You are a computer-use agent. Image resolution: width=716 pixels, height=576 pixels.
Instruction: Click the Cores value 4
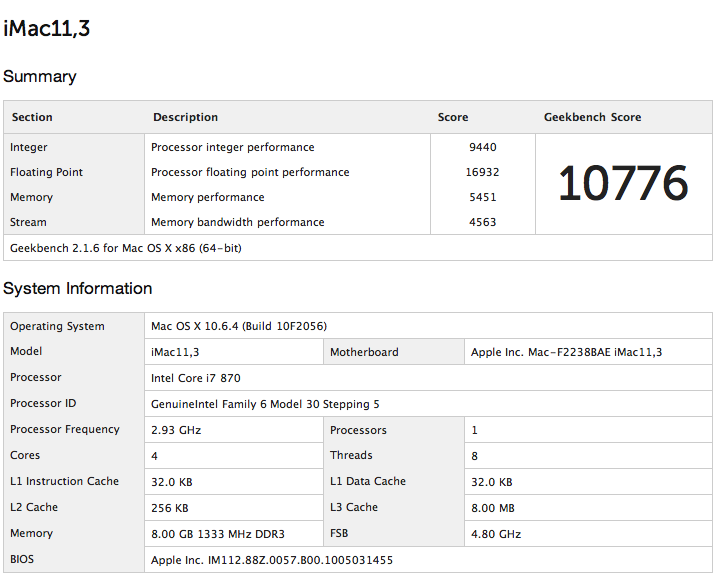(x=154, y=456)
